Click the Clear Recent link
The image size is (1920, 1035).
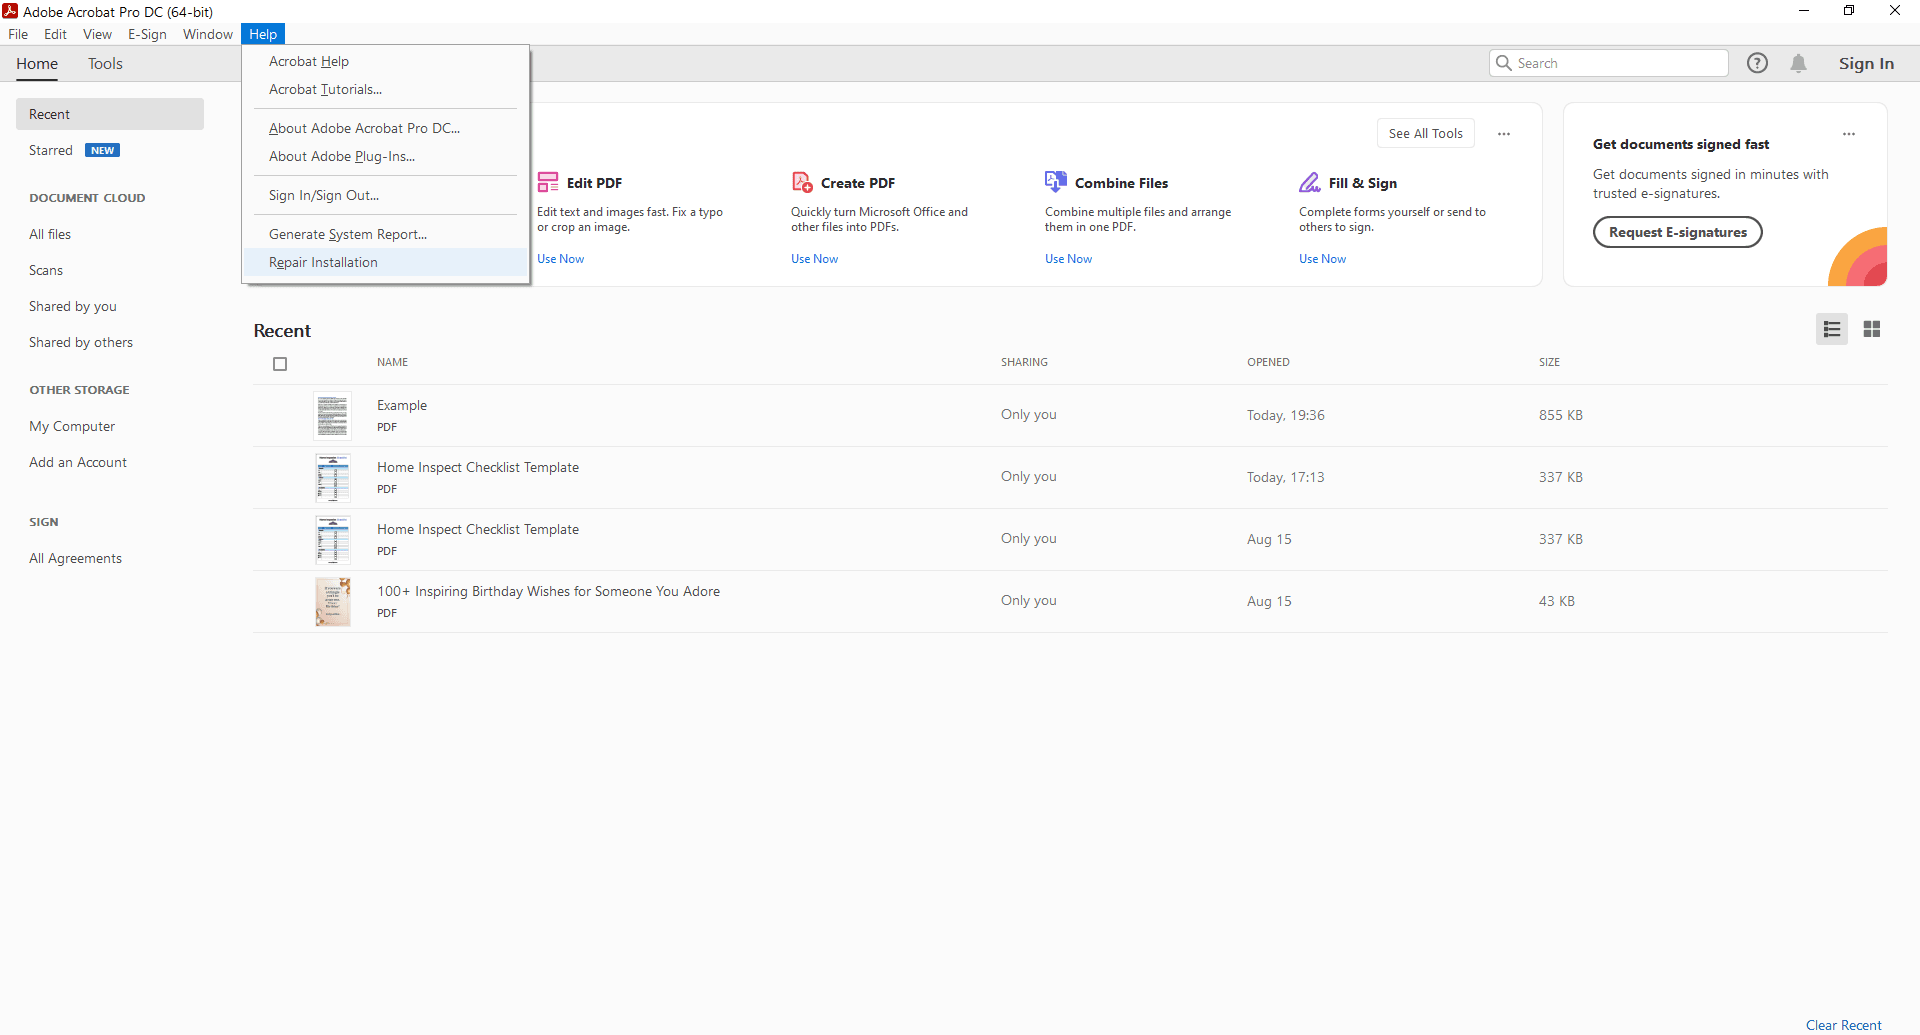1844,1024
